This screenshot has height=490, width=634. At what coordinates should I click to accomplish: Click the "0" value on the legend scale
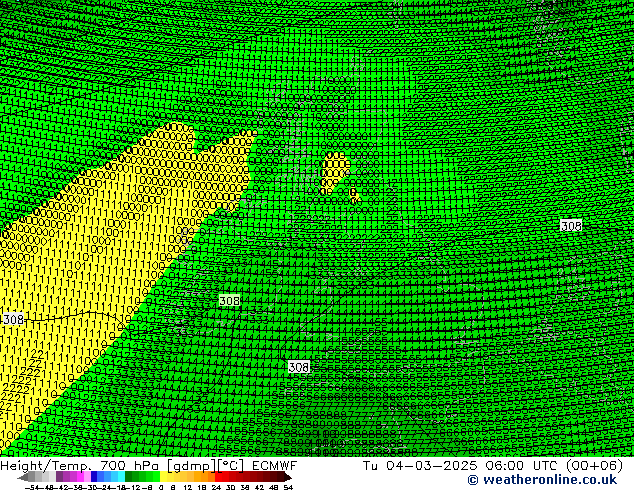point(161,487)
